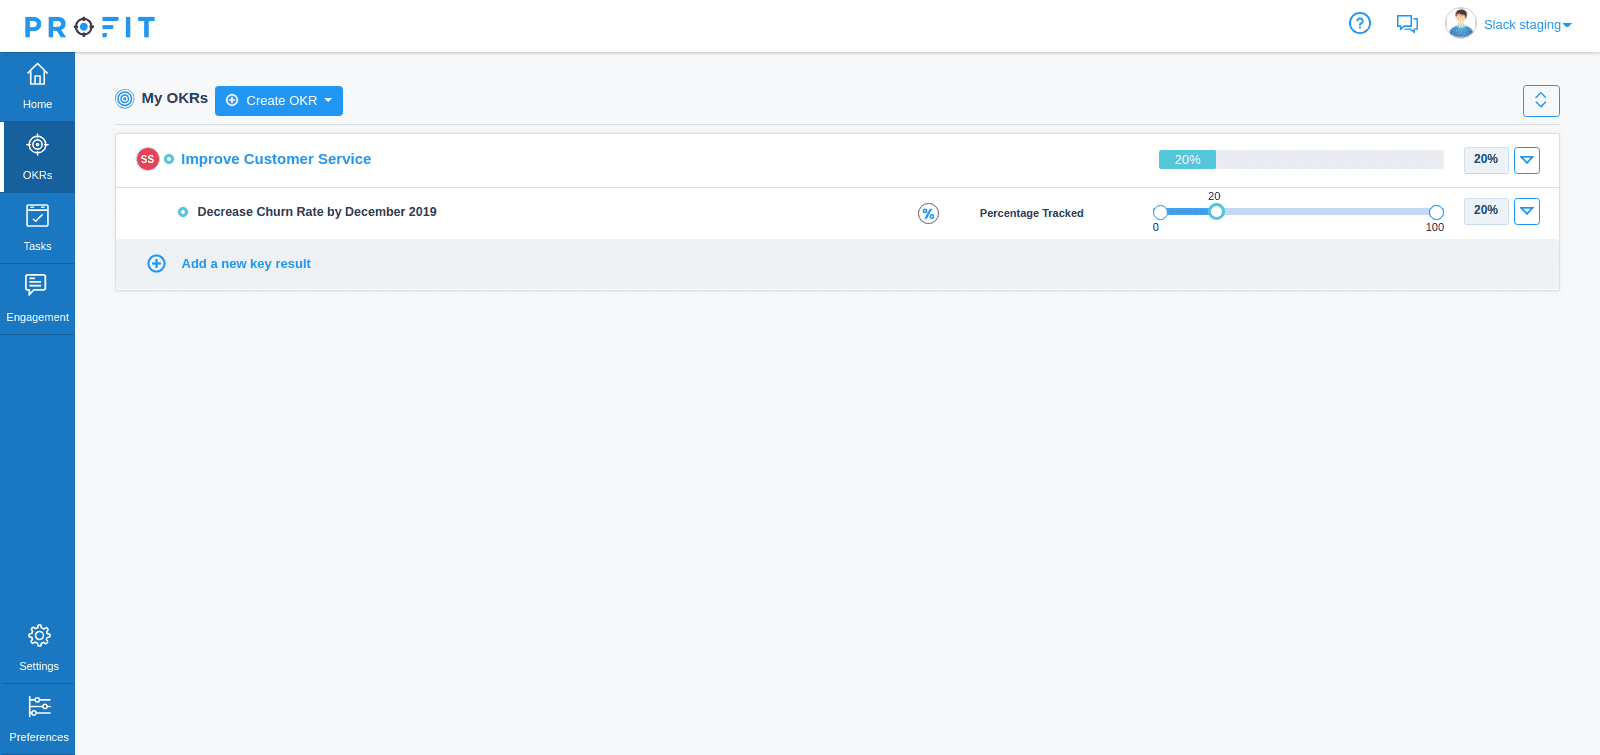This screenshot has width=1600, height=755.
Task: Open the Slack staging account dropdown
Action: [x=1527, y=25]
